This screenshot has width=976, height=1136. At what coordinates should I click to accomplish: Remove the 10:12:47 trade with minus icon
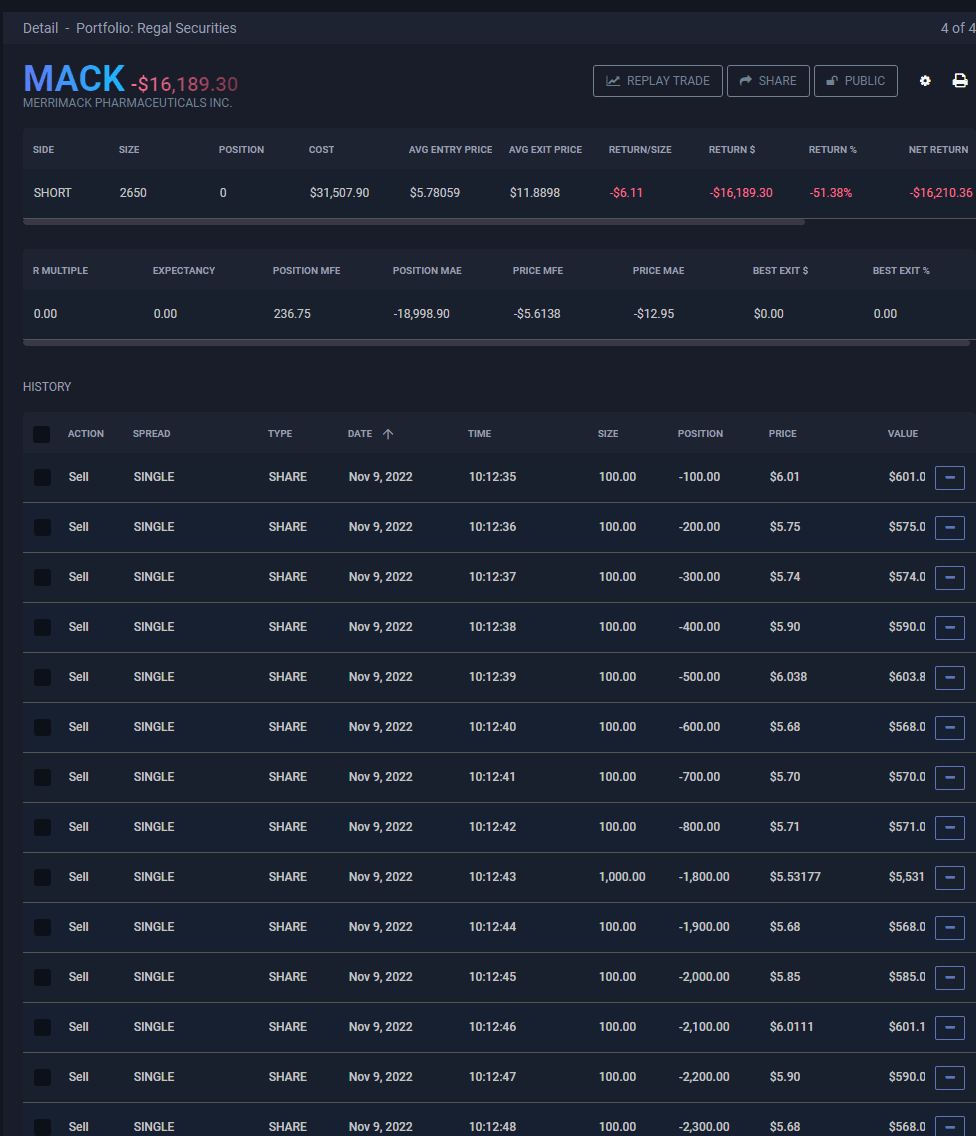[x=950, y=1078]
